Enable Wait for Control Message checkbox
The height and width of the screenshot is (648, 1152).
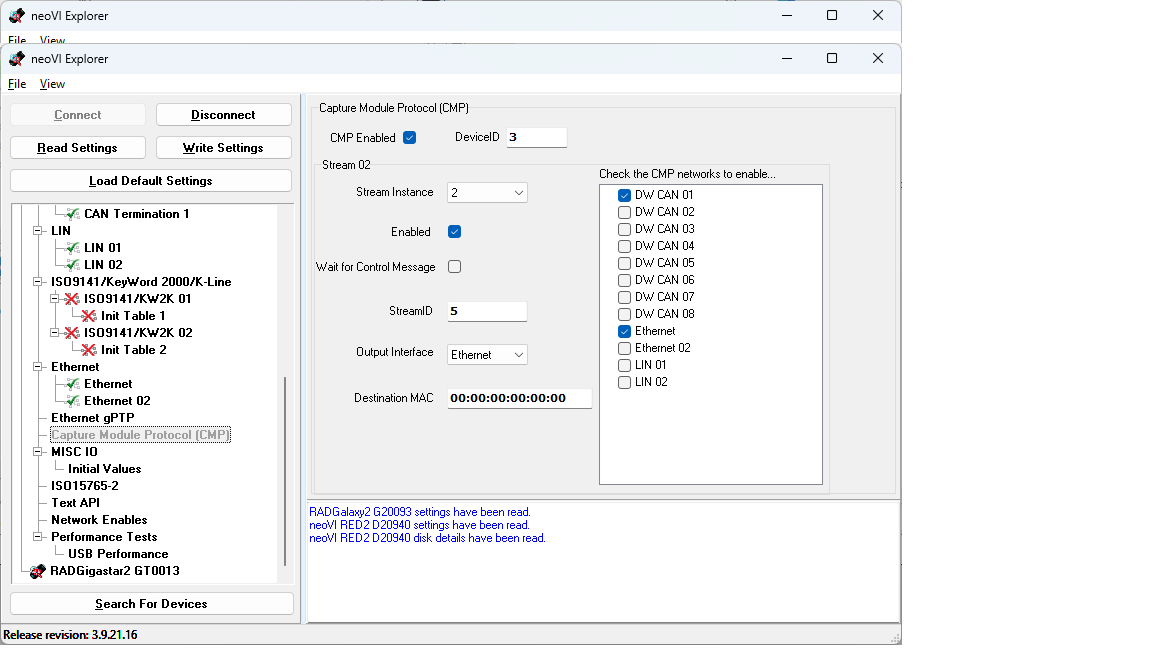coord(454,267)
